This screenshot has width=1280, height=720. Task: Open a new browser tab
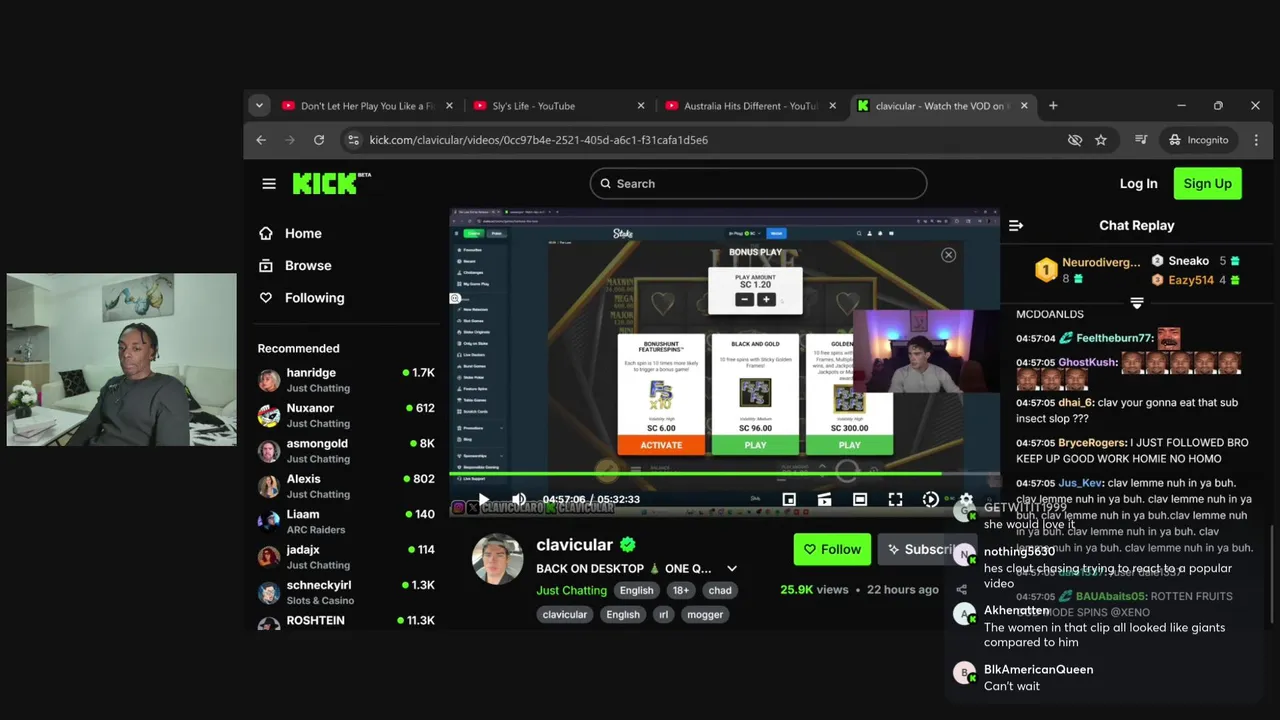pos(1053,106)
